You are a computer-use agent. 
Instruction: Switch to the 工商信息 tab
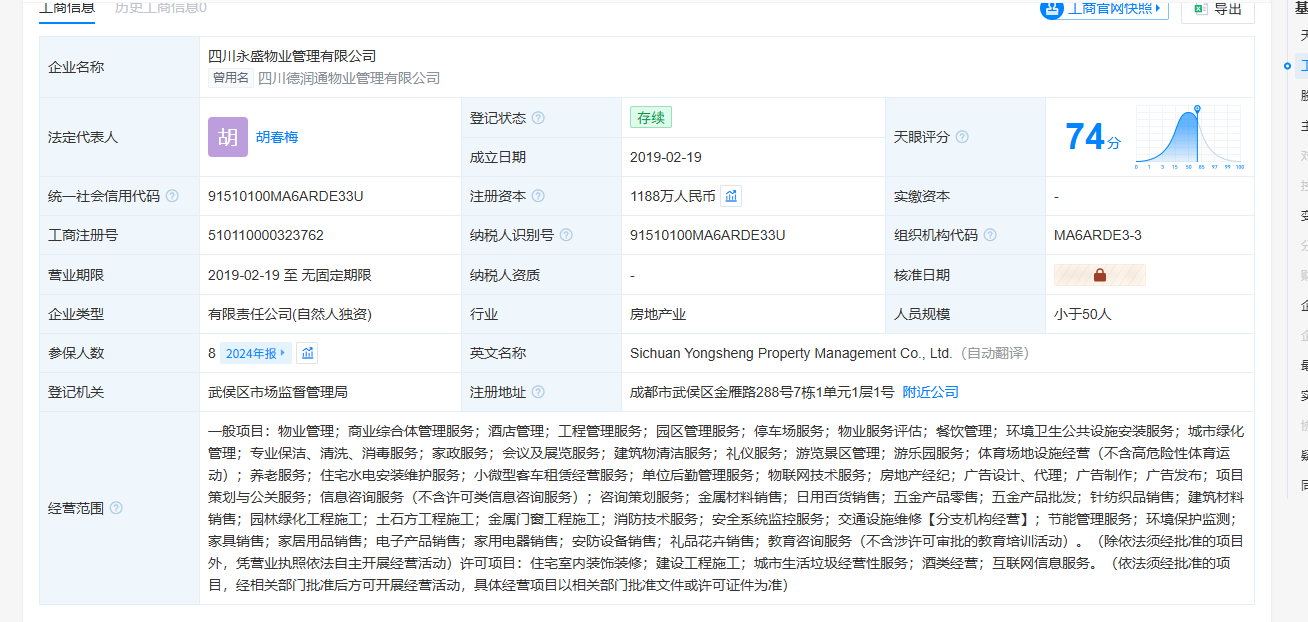coord(67,8)
